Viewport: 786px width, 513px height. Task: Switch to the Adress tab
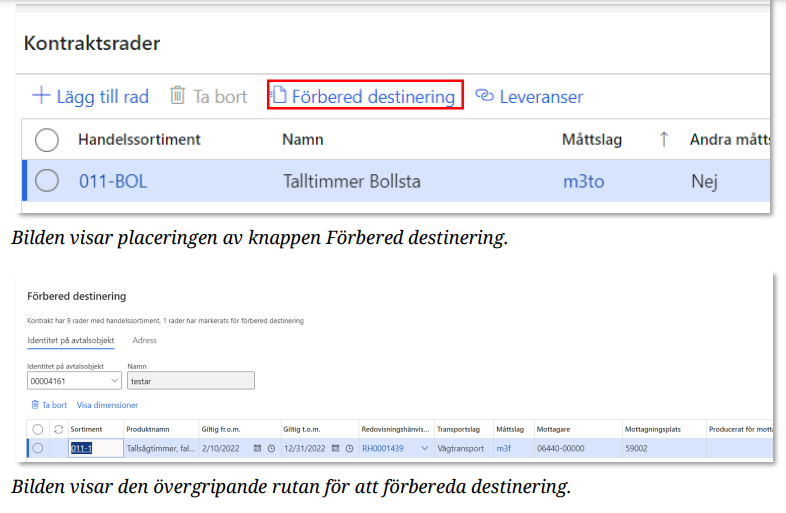tap(145, 340)
